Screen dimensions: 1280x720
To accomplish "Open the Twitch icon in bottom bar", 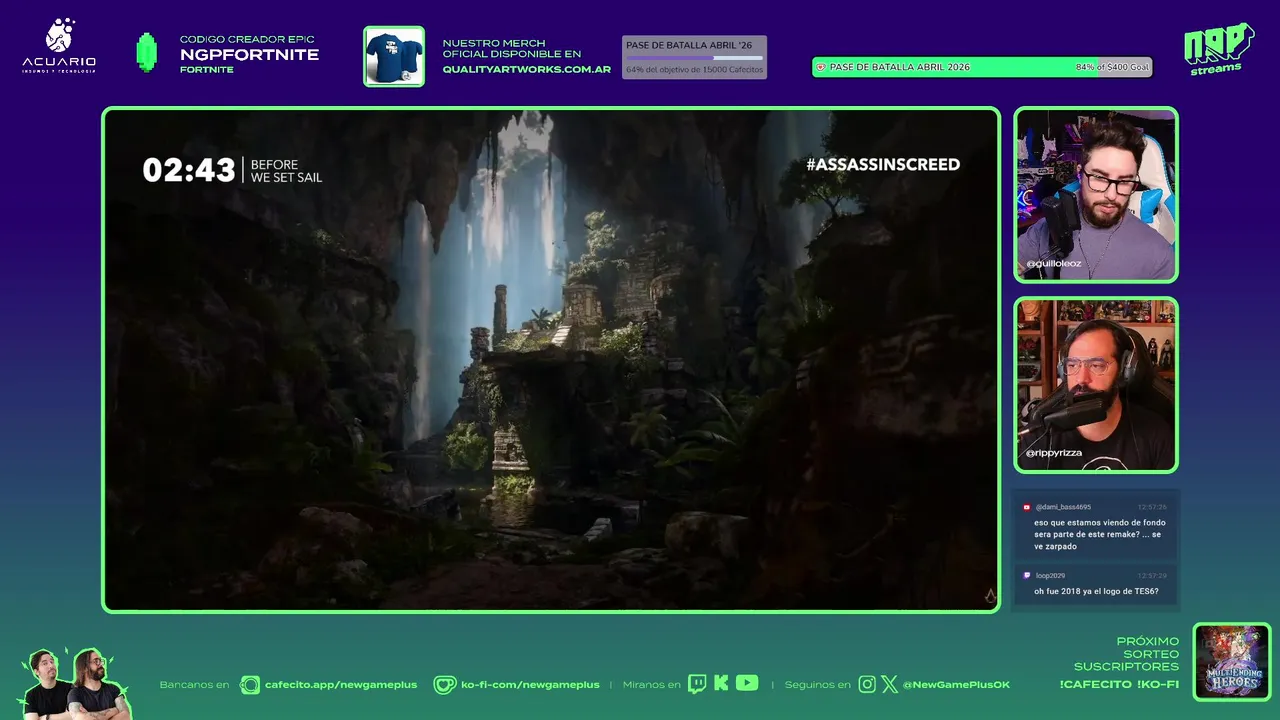I will point(697,684).
